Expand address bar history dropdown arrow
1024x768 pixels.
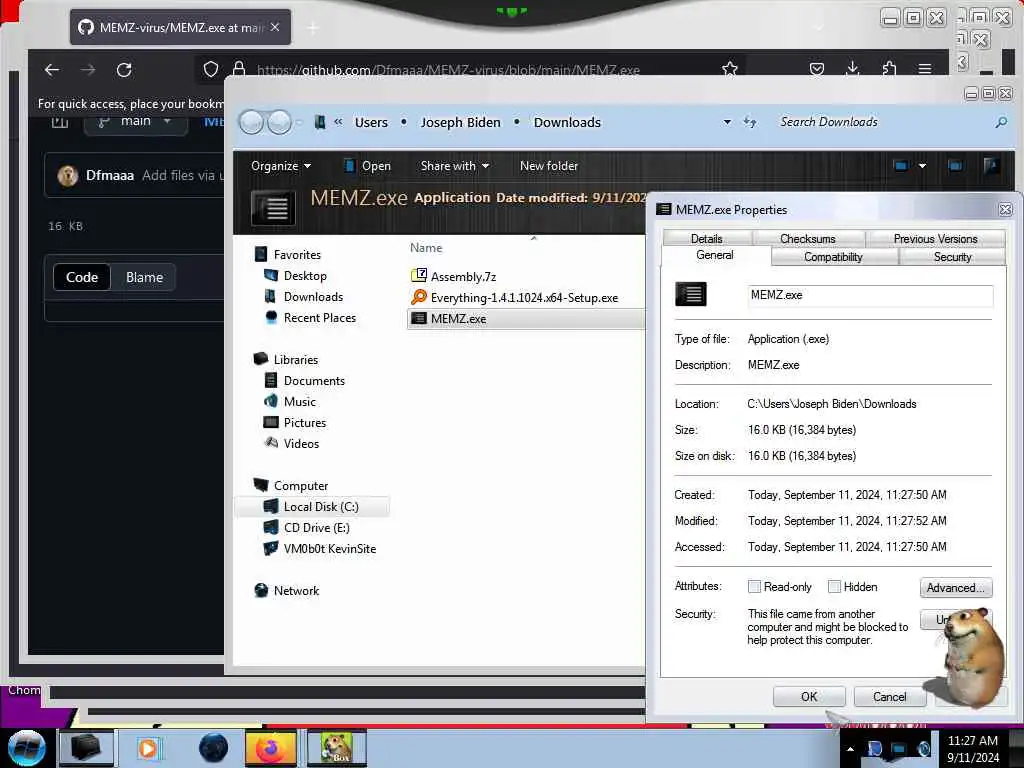coord(727,122)
